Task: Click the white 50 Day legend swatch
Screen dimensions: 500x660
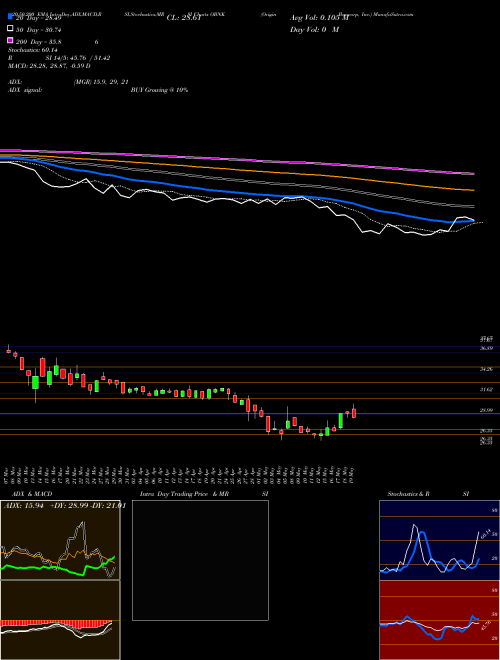Action: (x=10, y=29)
